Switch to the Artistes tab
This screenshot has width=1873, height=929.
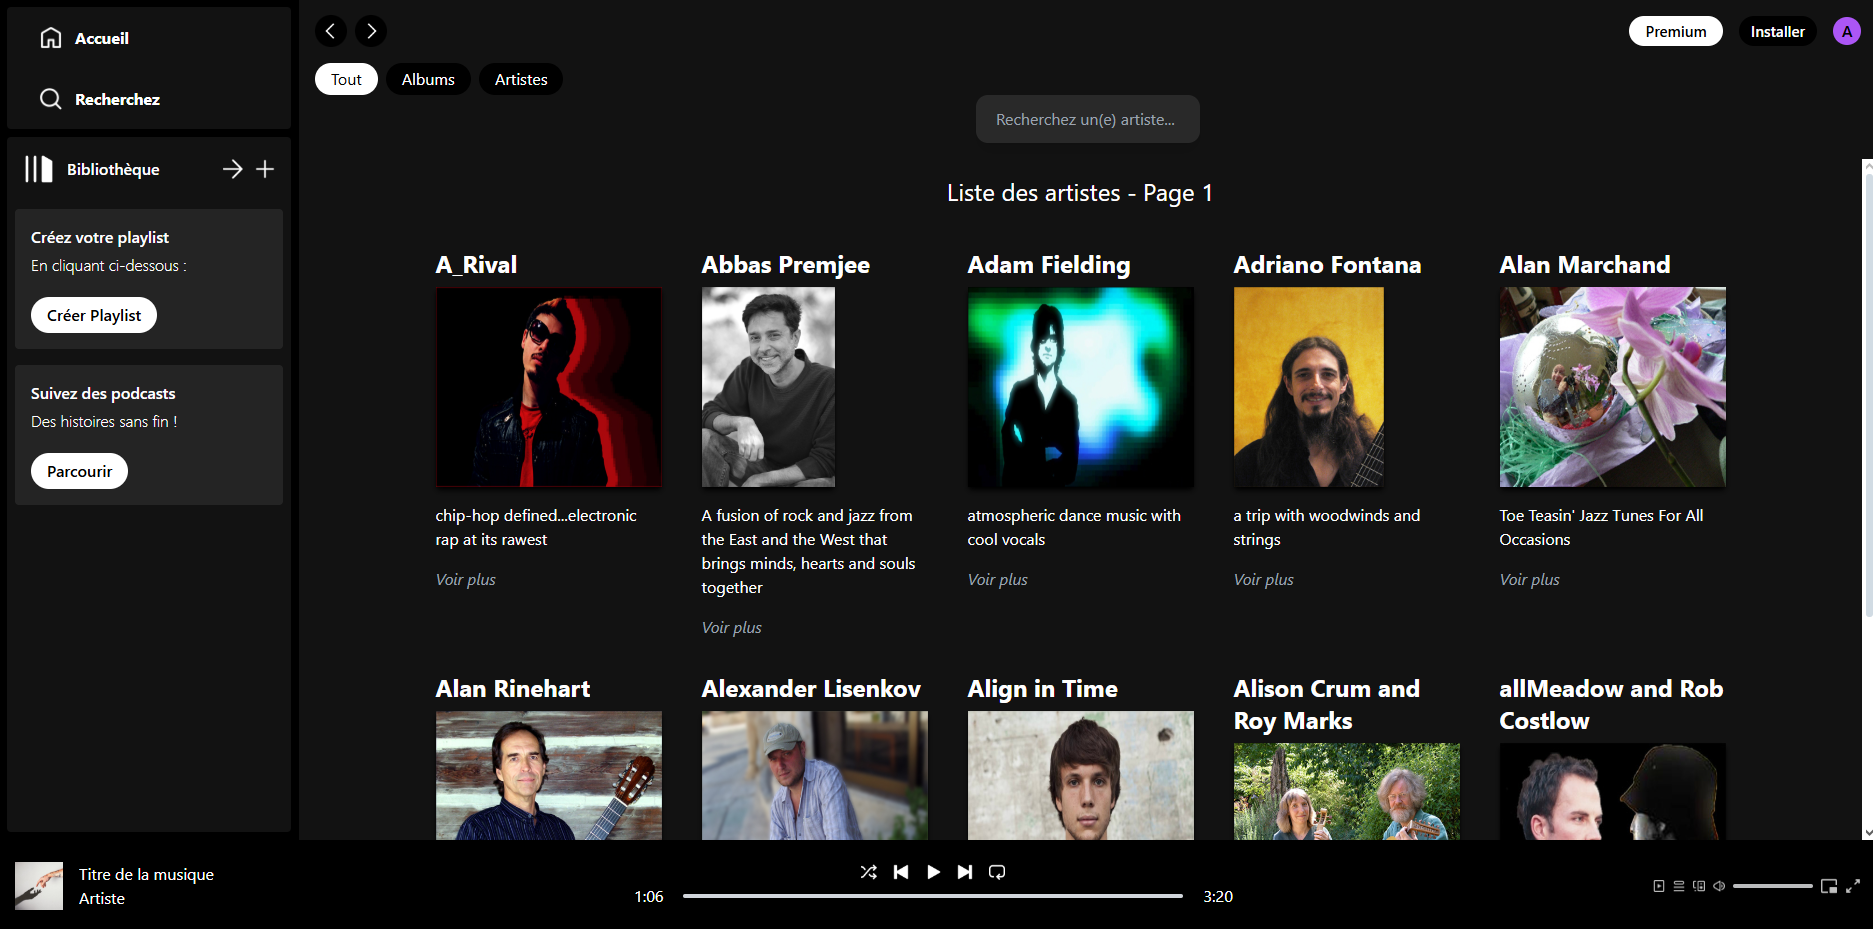520,79
